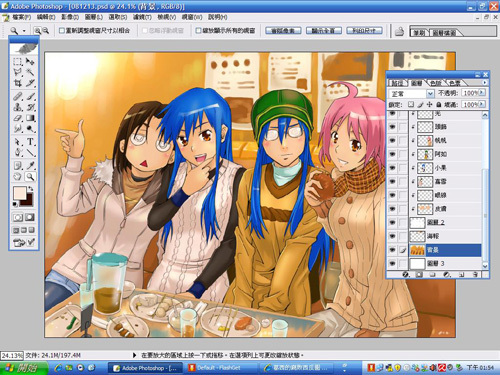The image size is (500, 375).
Task: Select the History Brush tool
Action: [30, 107]
